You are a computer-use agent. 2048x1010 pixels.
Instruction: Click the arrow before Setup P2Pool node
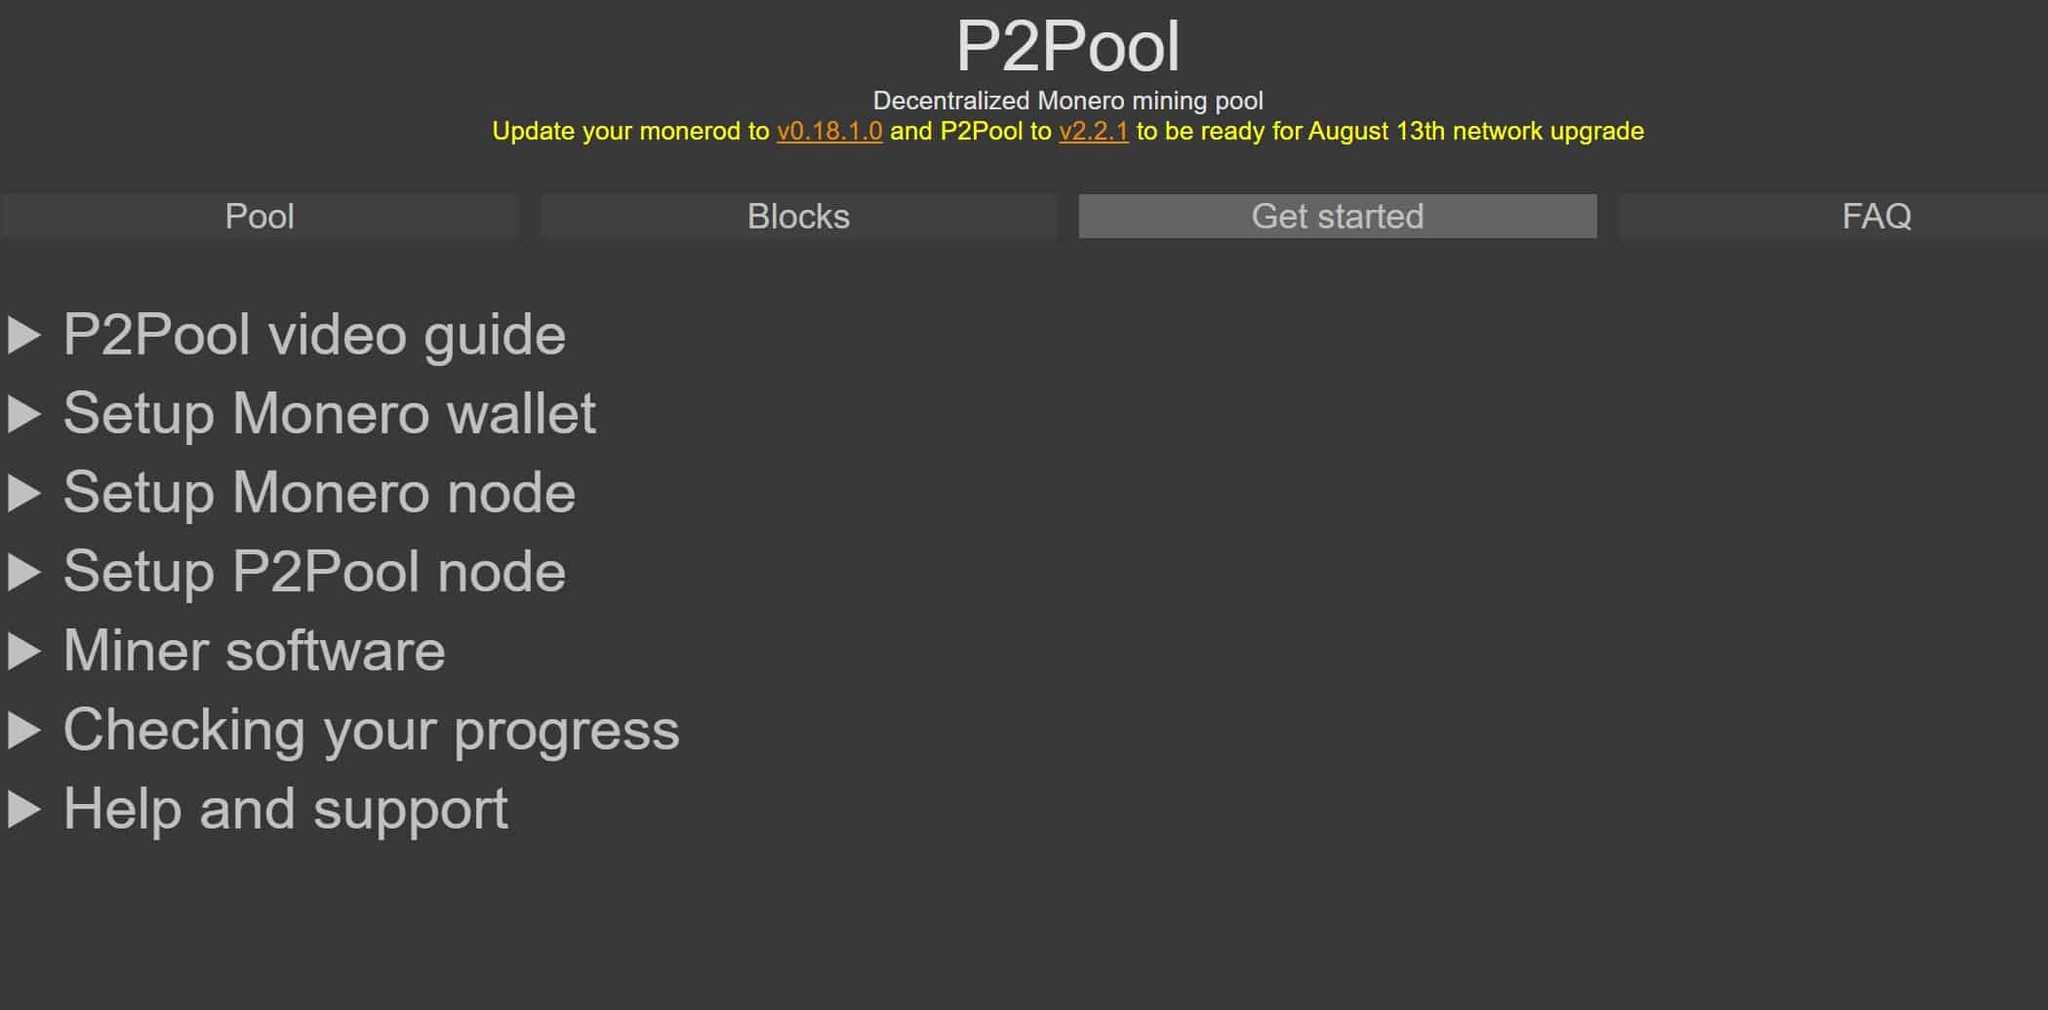tap(24, 572)
